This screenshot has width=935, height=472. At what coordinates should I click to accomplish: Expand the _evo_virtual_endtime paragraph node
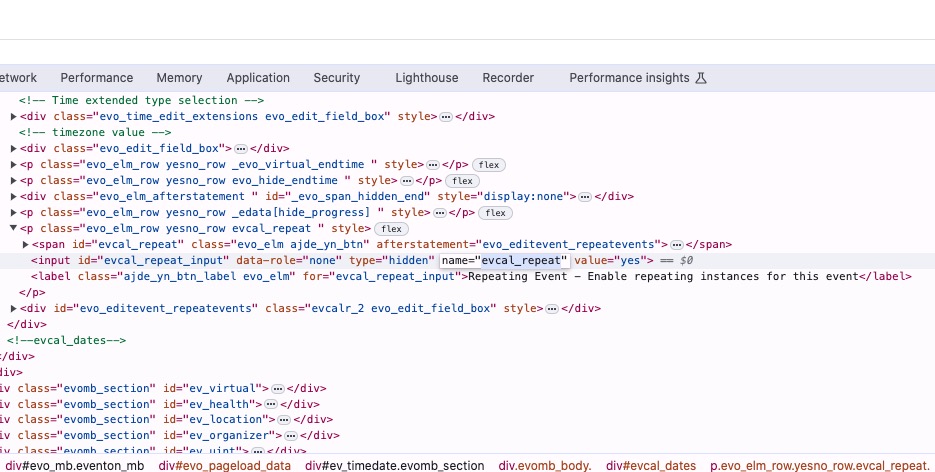point(13,164)
